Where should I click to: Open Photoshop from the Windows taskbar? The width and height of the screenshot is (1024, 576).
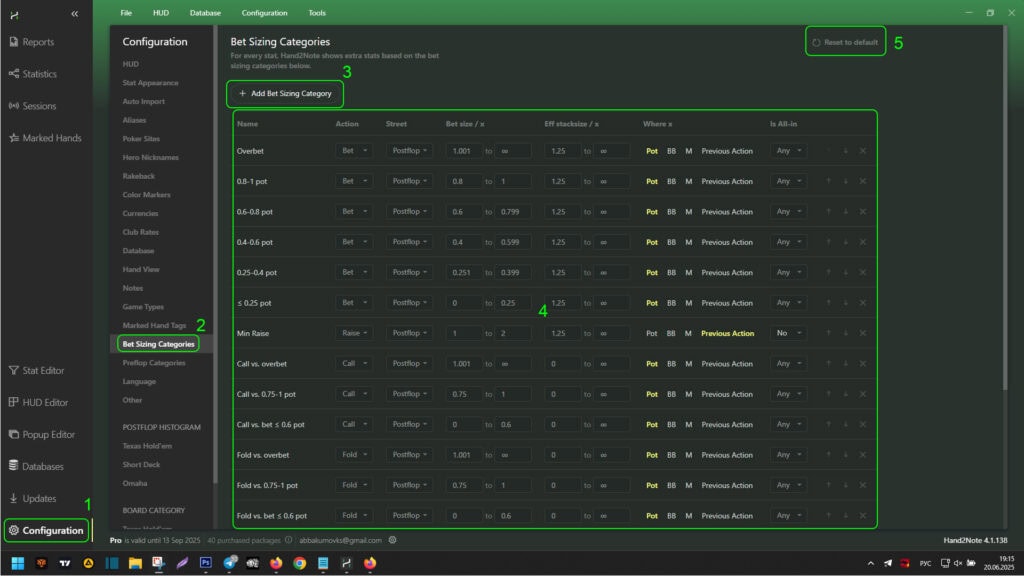click(x=206, y=563)
